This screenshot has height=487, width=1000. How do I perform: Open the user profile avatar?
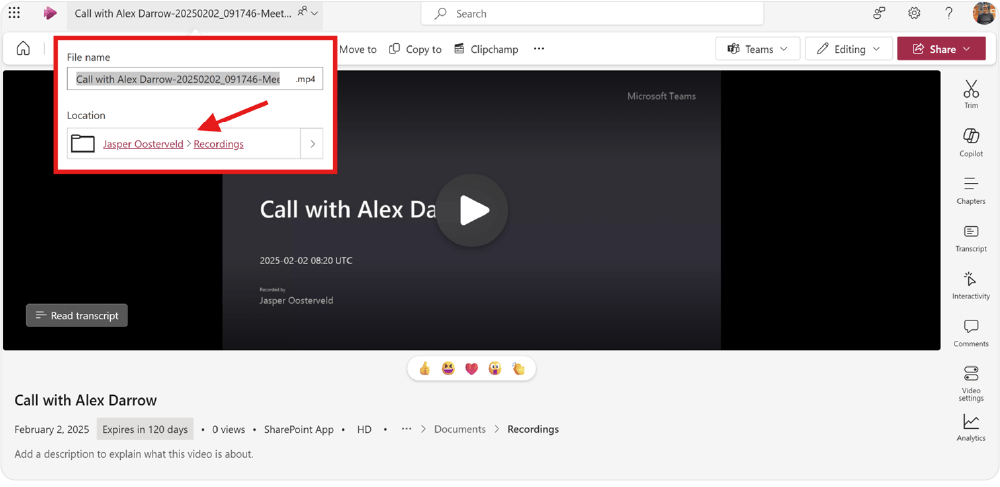point(984,13)
